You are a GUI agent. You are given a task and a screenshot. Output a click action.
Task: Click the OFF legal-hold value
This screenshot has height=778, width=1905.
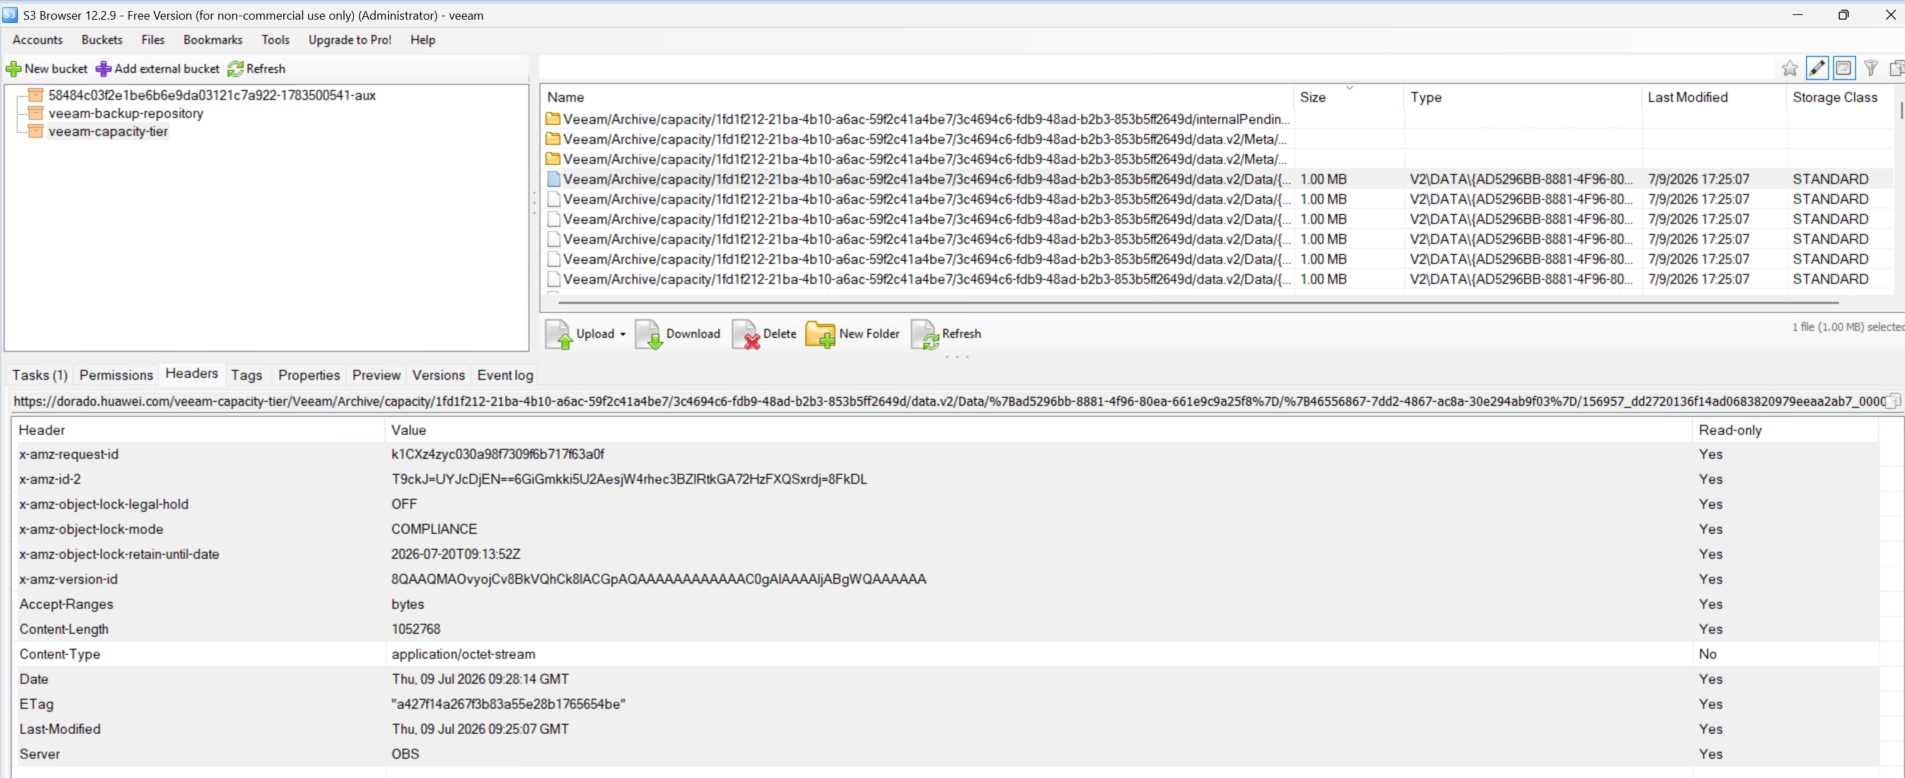pos(404,504)
